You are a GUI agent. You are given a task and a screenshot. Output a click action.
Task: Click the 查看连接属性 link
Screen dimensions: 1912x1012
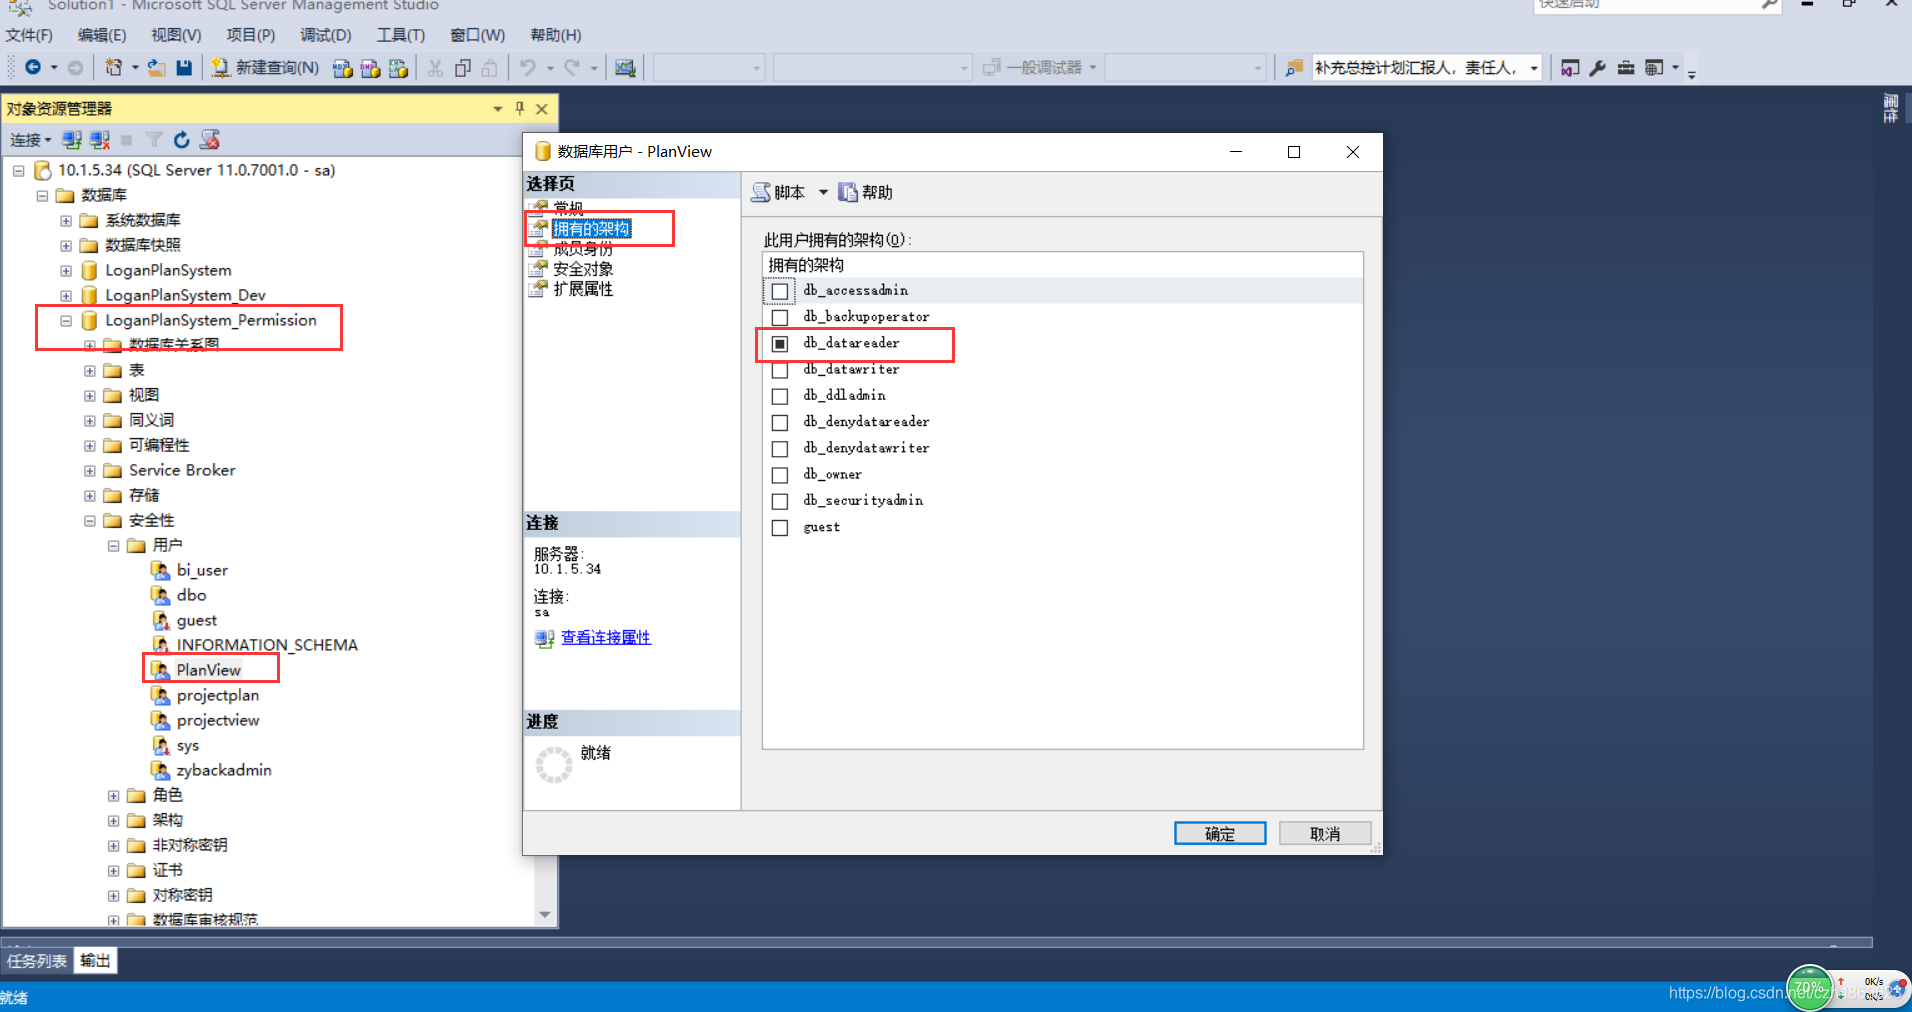pyautogui.click(x=606, y=638)
